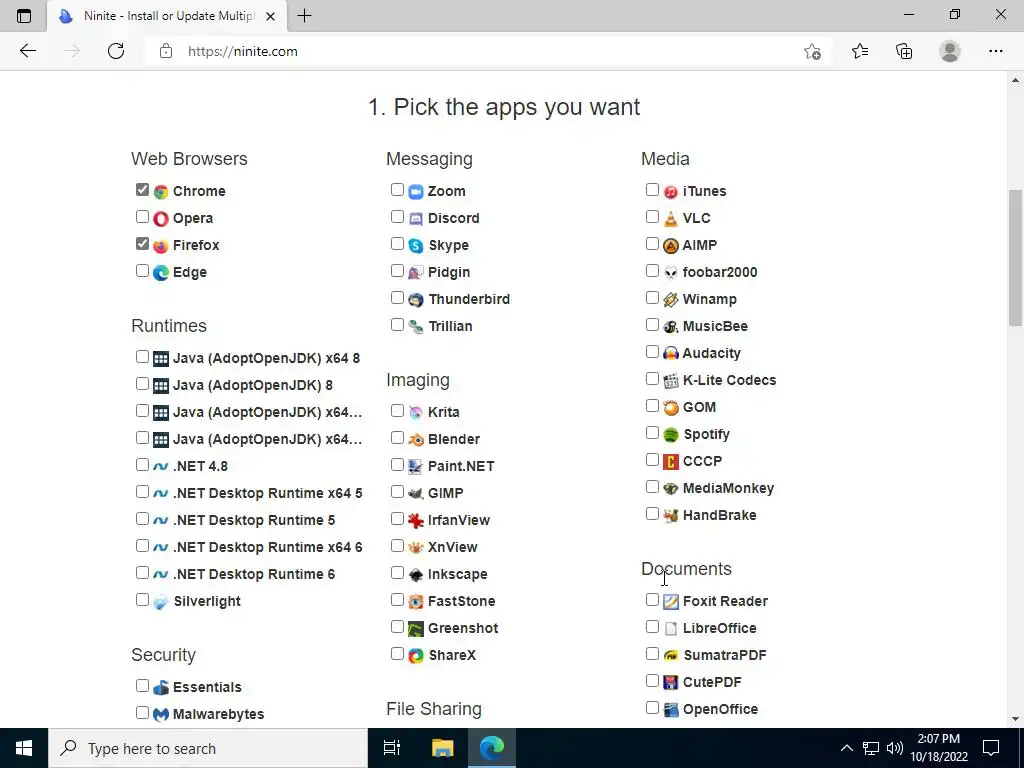Tick the MusicBee checkbox
The width and height of the screenshot is (1024, 768).
(x=652, y=325)
